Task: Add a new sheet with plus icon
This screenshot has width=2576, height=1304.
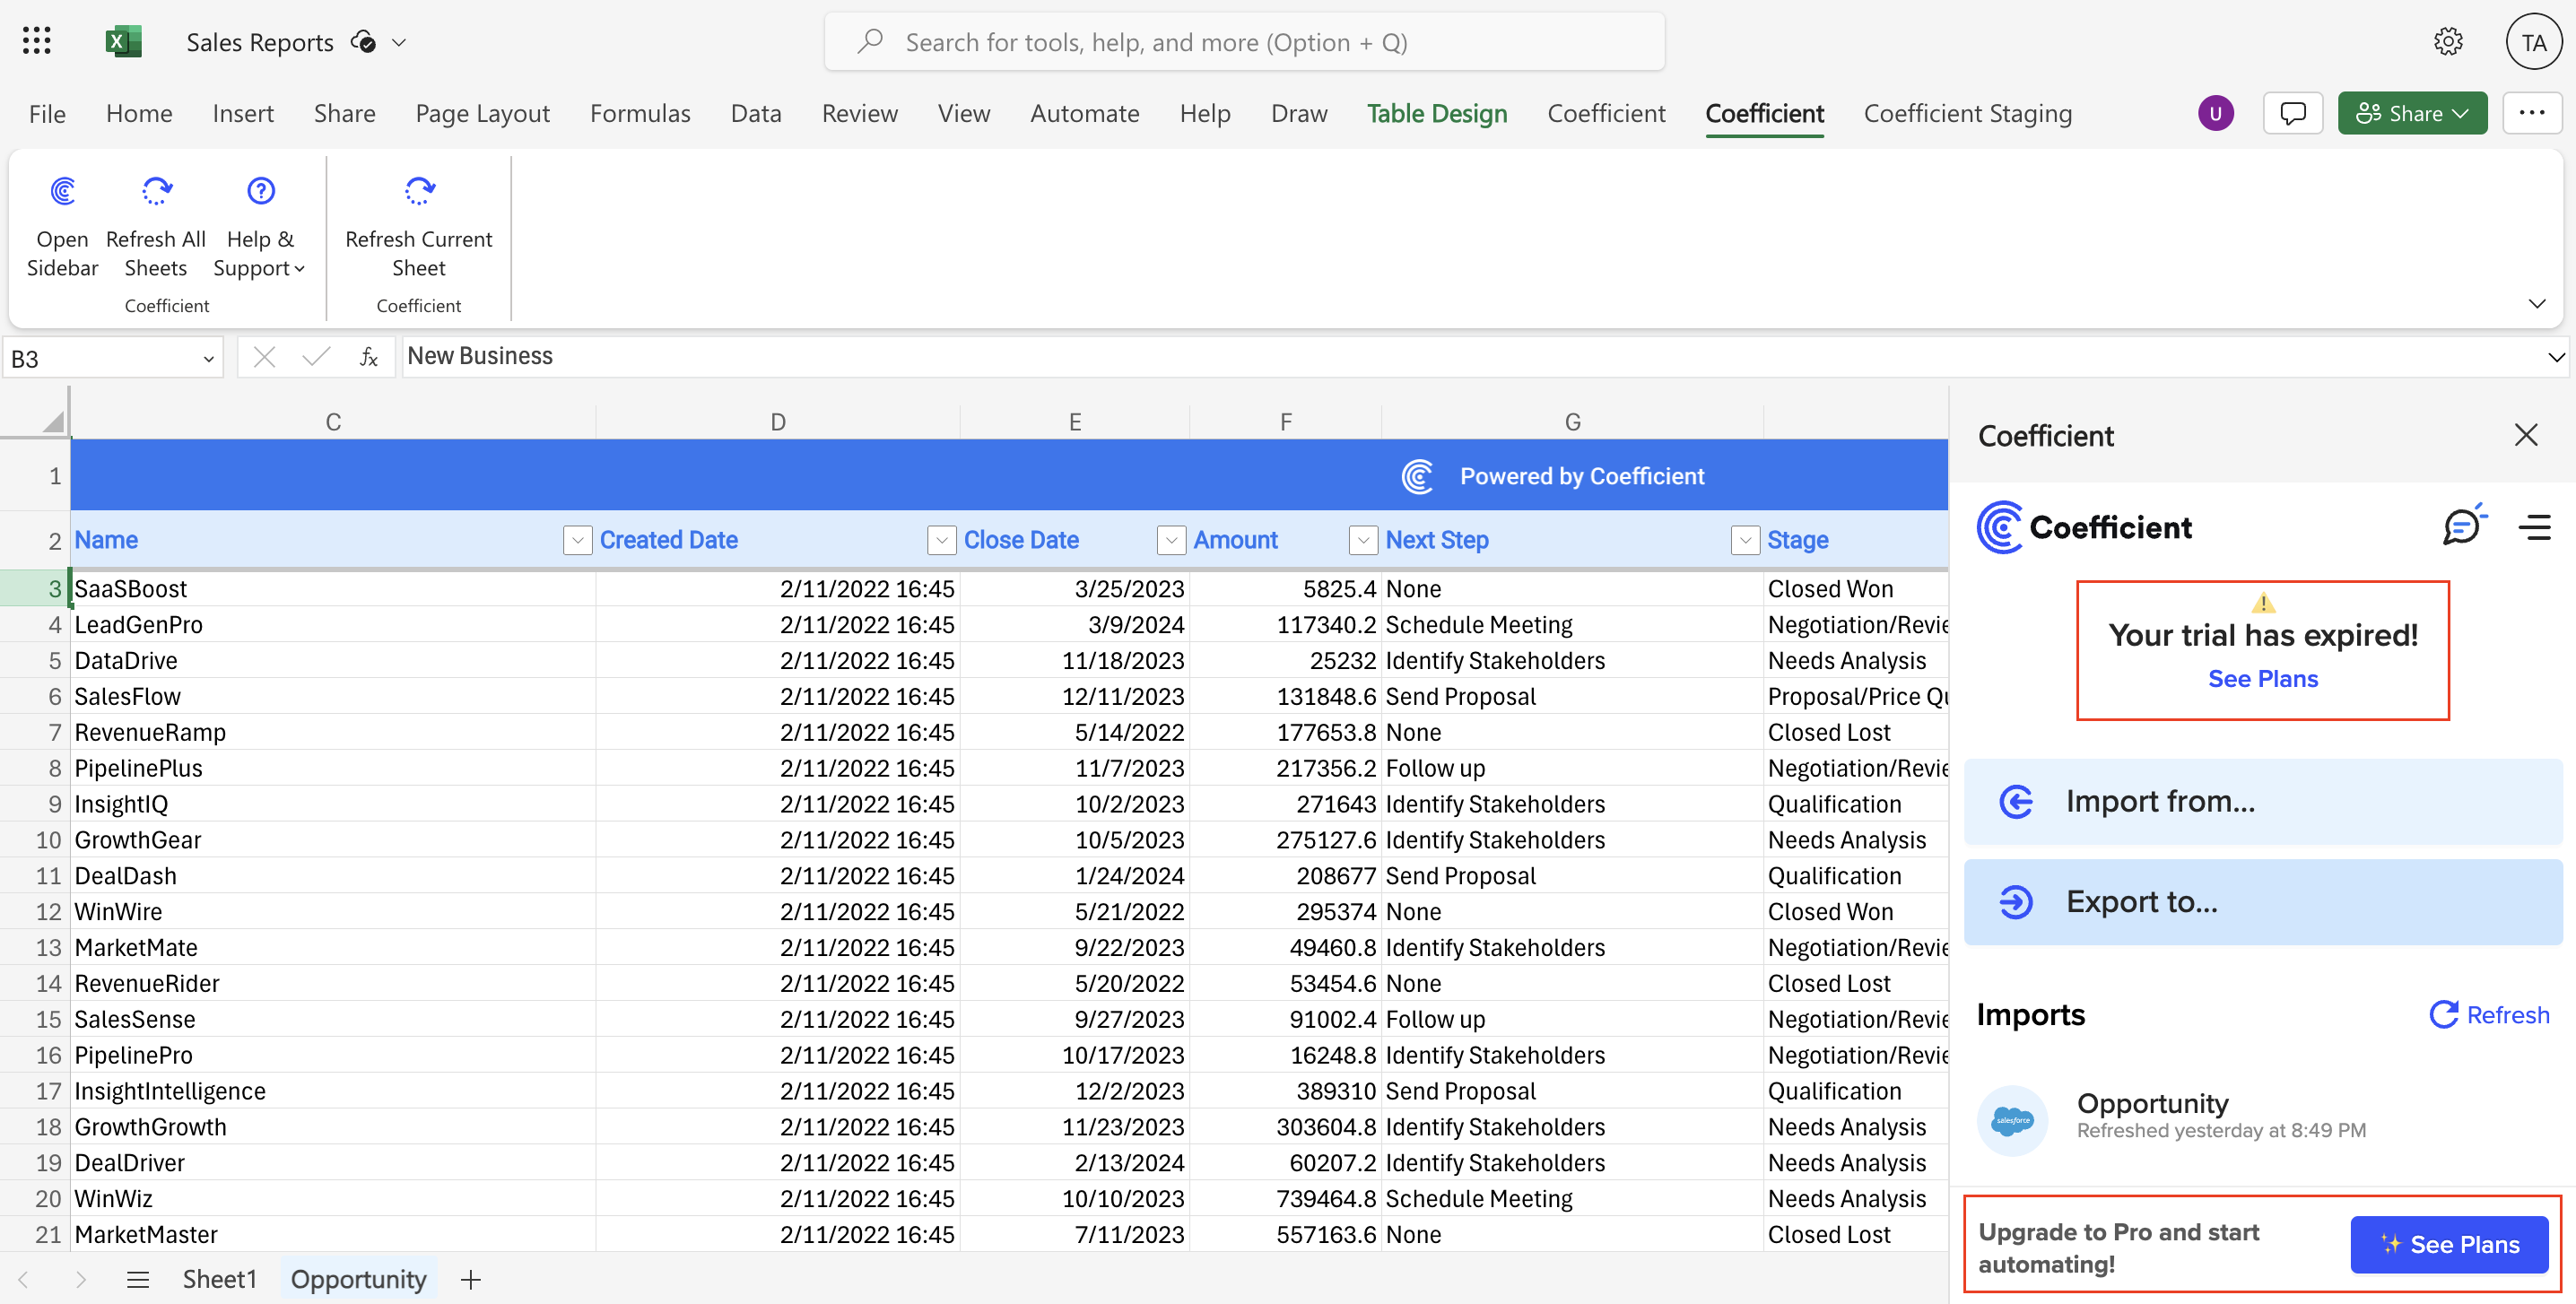Action: click(x=470, y=1280)
